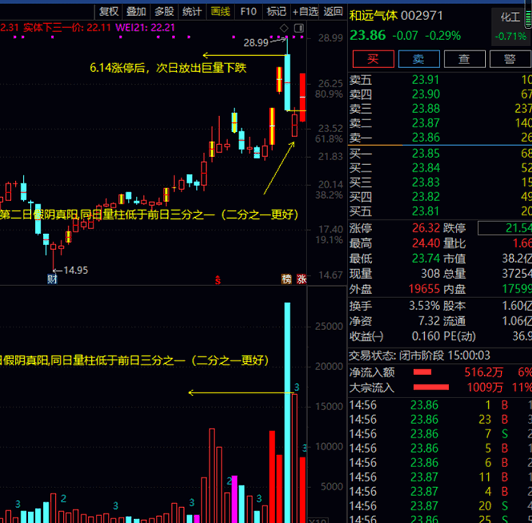Select 买二 price 23.84
532x523 pixels.
click(x=426, y=168)
